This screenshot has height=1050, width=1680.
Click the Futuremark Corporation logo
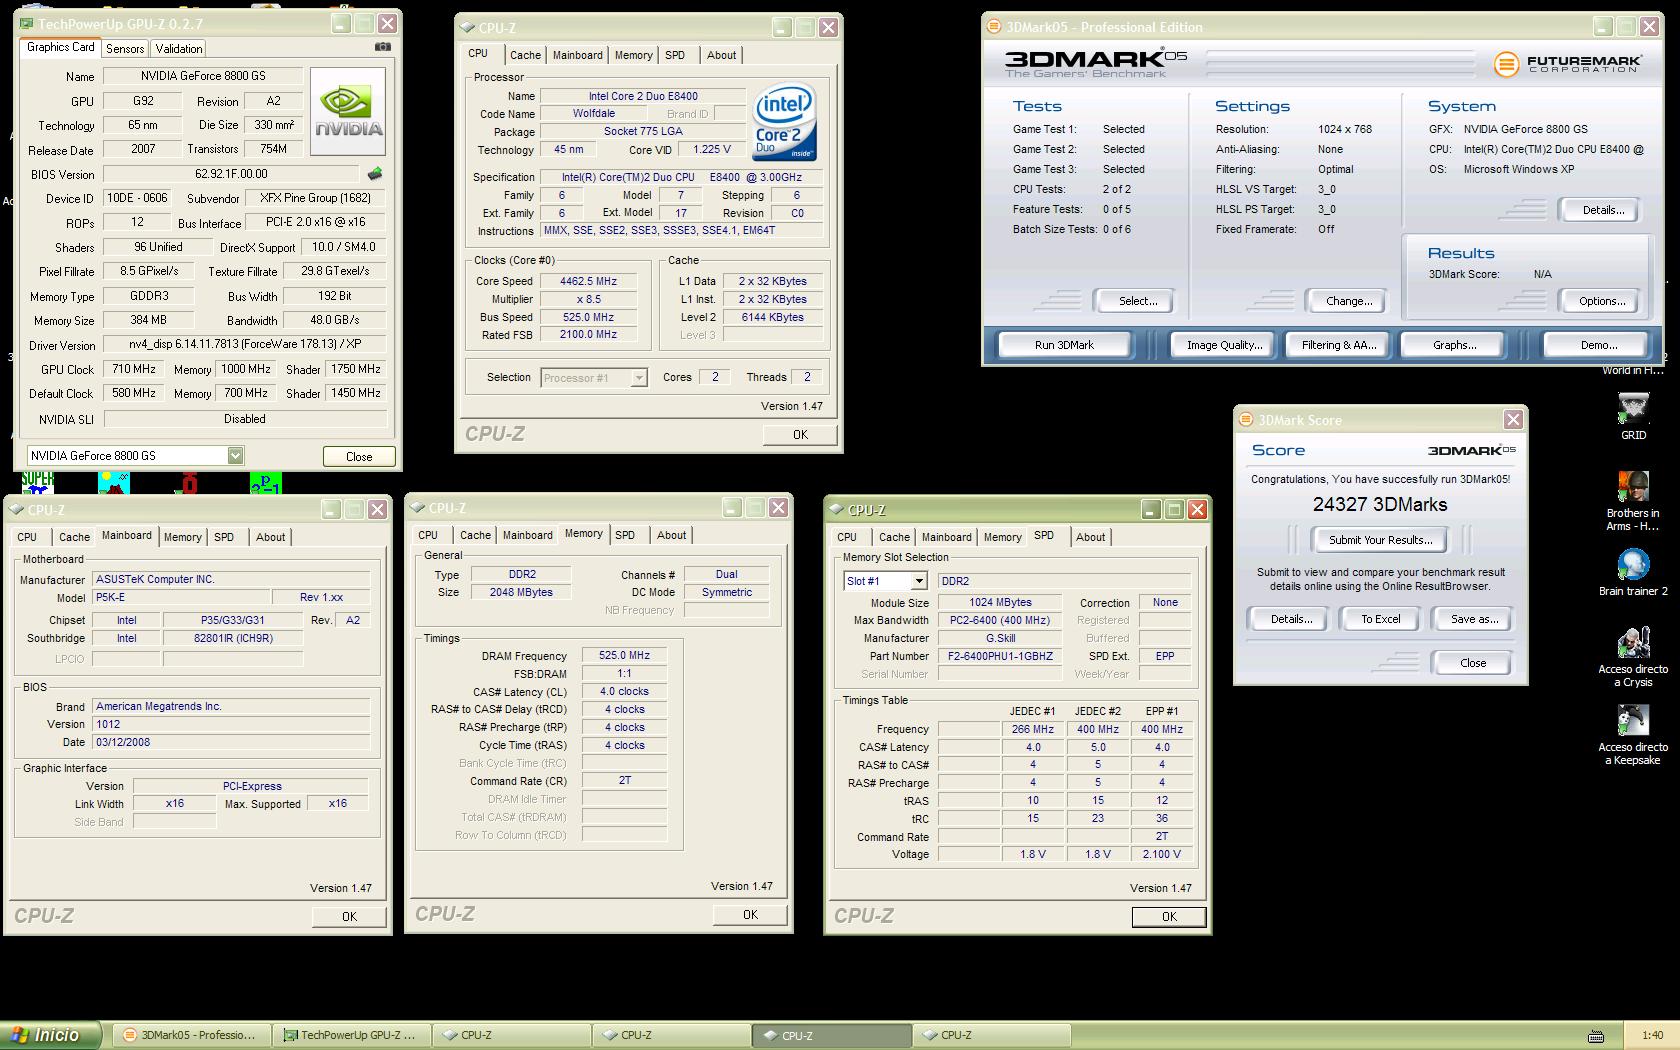coord(1567,64)
